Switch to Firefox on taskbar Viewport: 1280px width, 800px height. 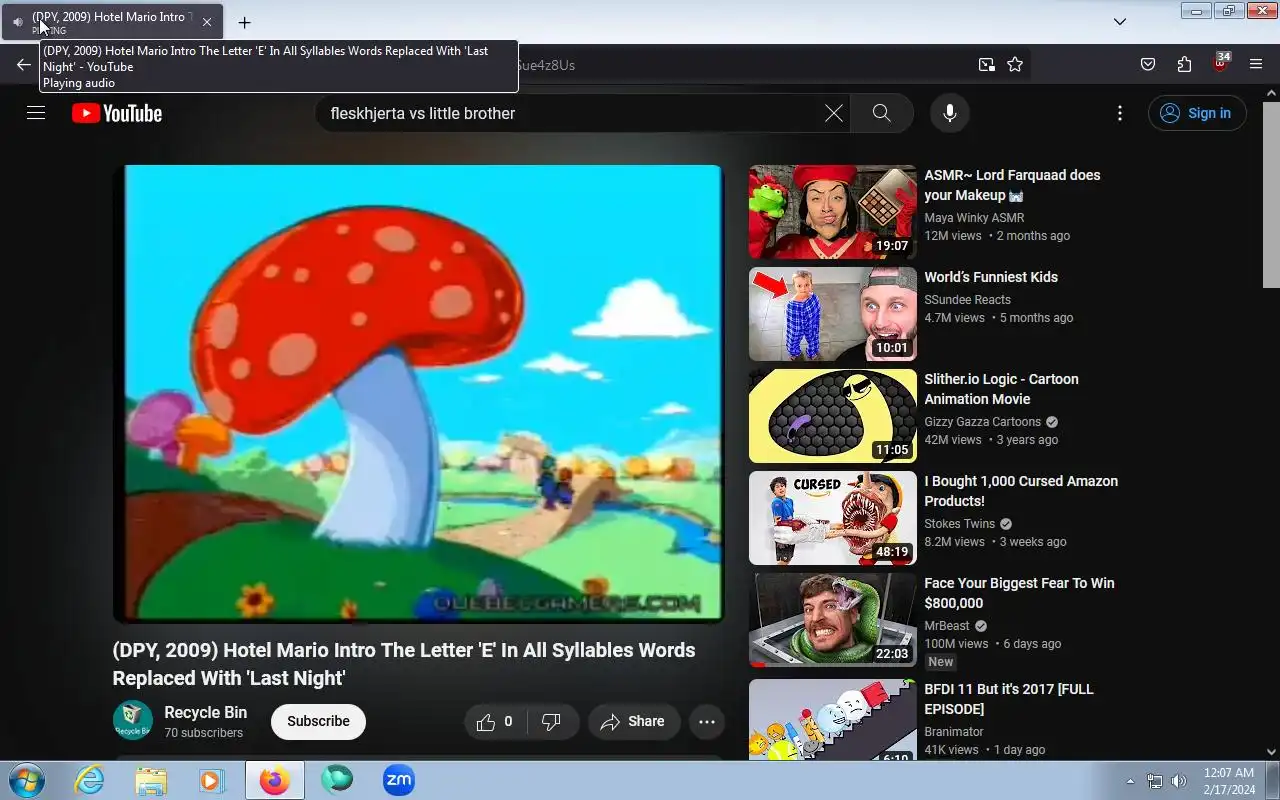(274, 780)
